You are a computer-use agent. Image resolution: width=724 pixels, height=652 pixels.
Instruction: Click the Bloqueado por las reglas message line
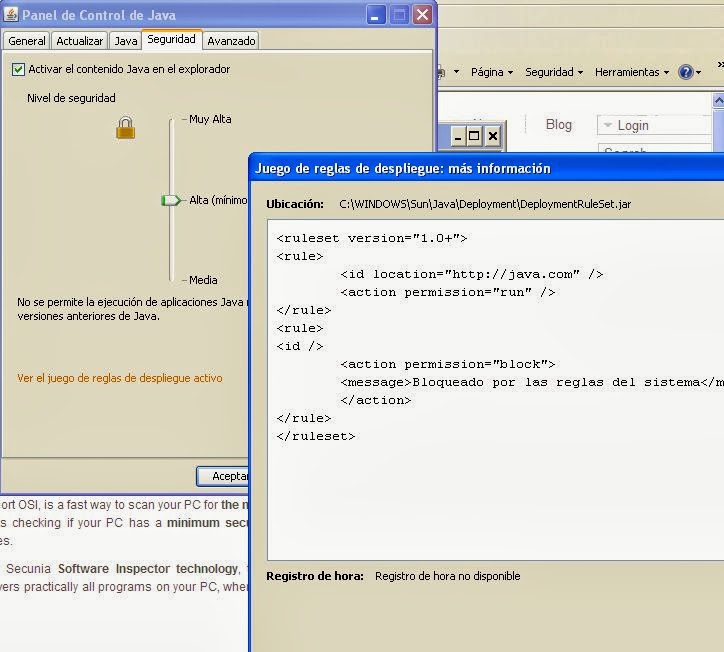coord(532,382)
